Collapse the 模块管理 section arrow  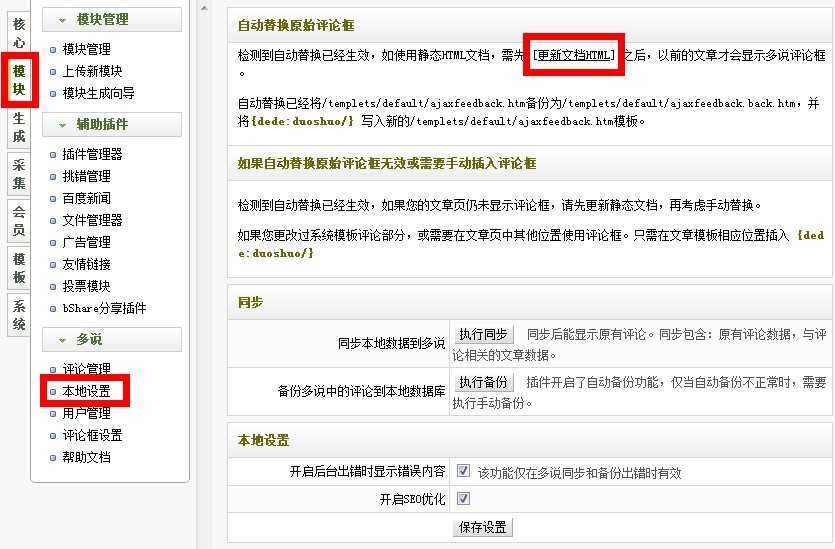click(x=62, y=20)
